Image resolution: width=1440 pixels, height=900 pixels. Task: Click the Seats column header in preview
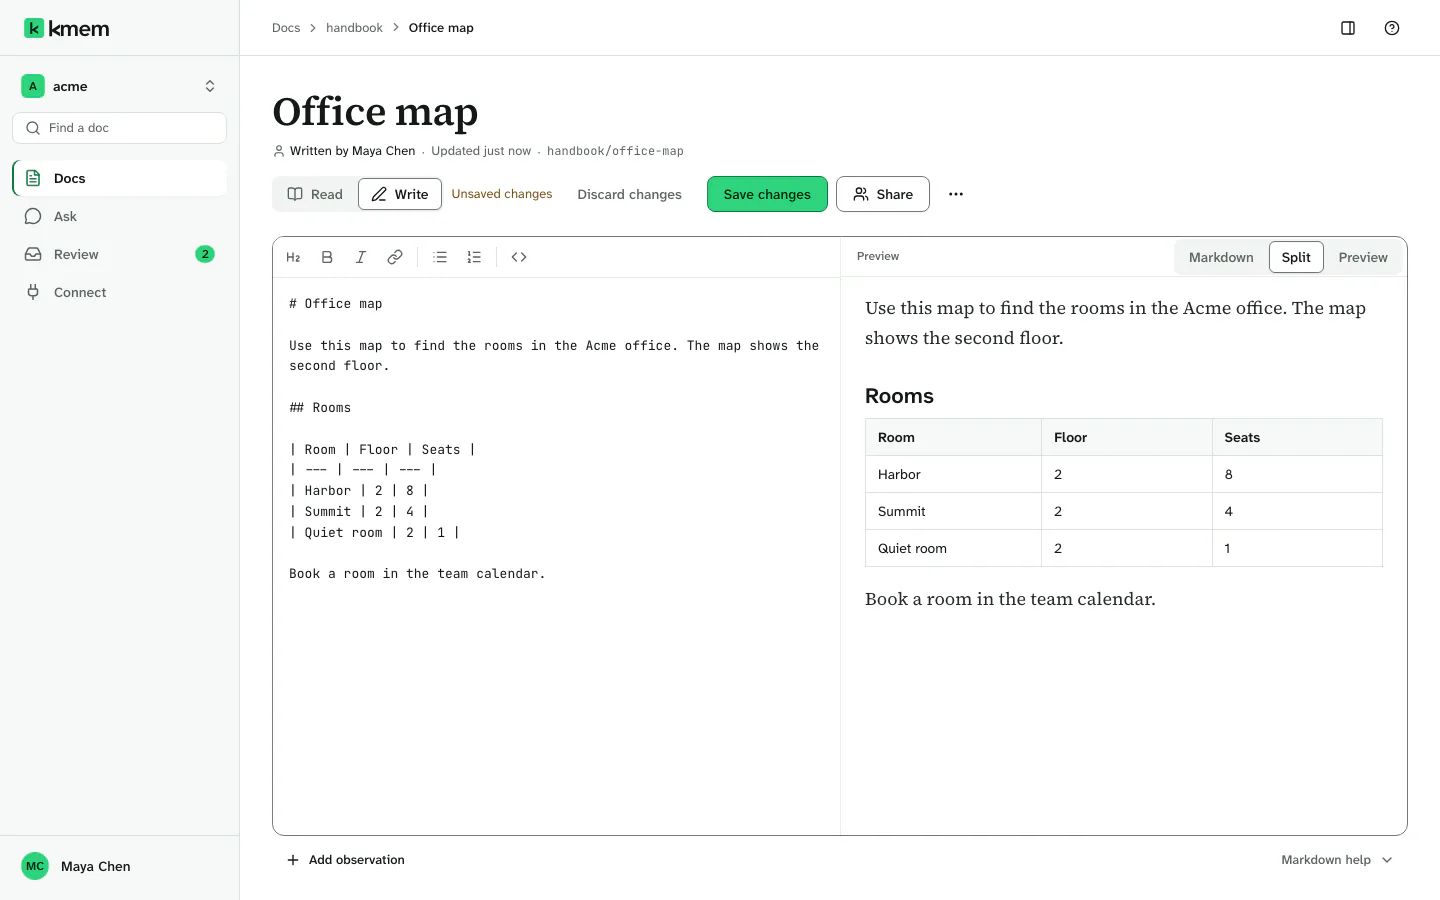[1297, 437]
